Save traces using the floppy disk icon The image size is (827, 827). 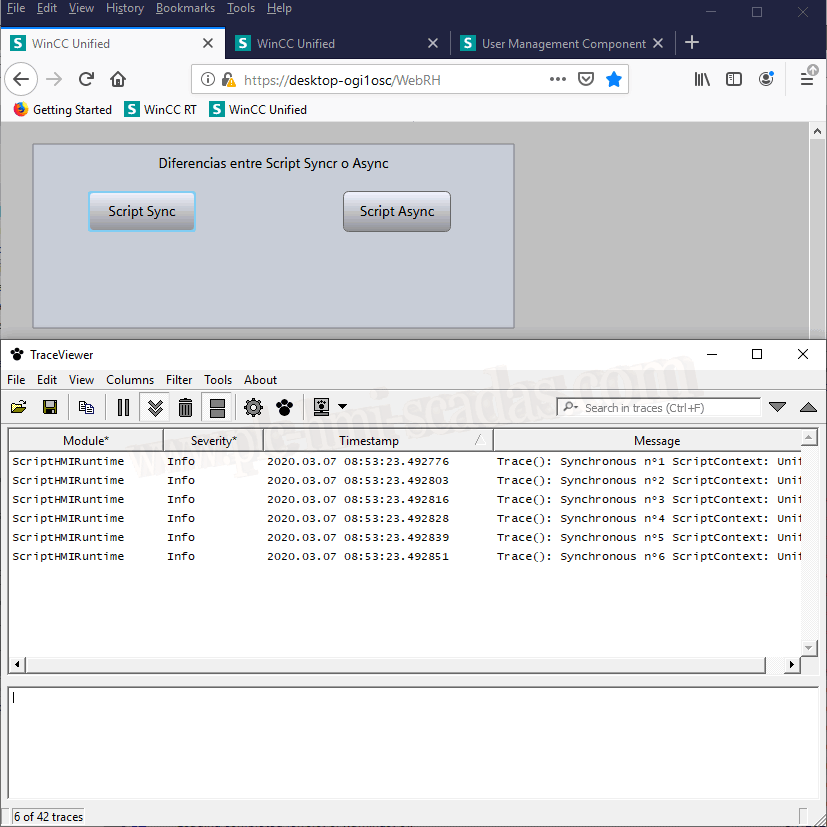click(x=49, y=407)
